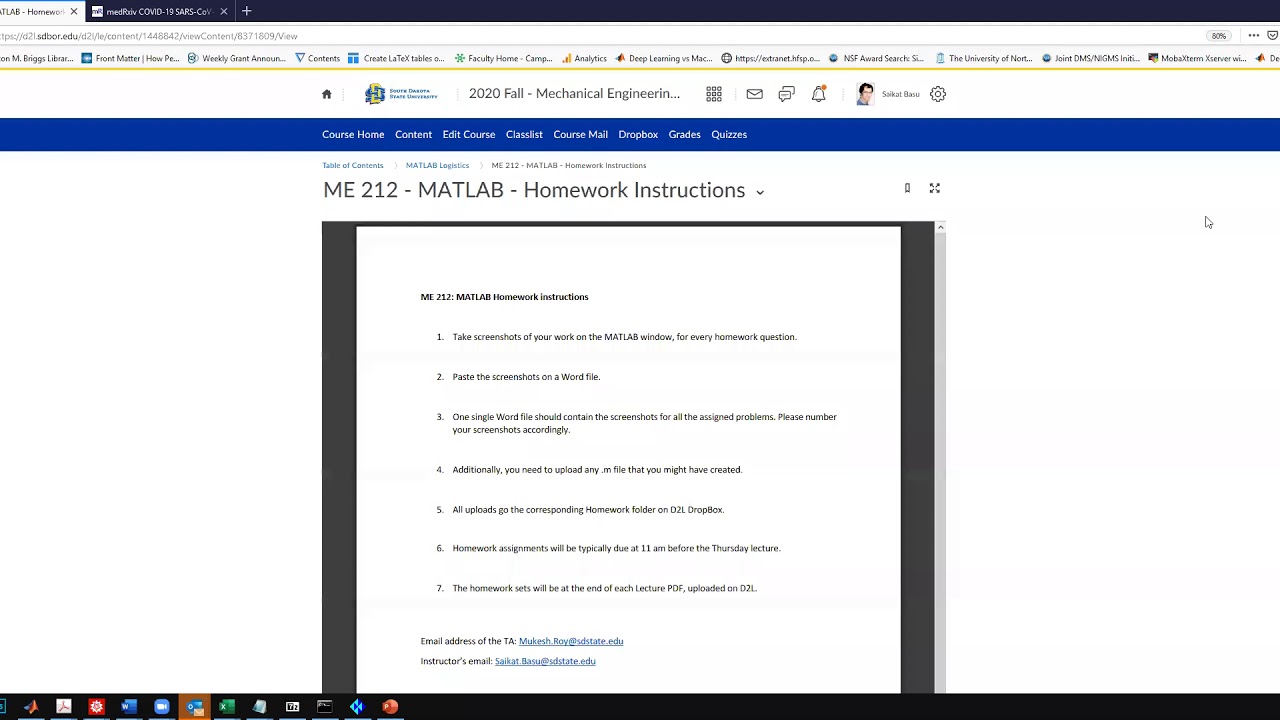This screenshot has height=720, width=1280.
Task: Open the course selector grid icon
Action: 714,94
